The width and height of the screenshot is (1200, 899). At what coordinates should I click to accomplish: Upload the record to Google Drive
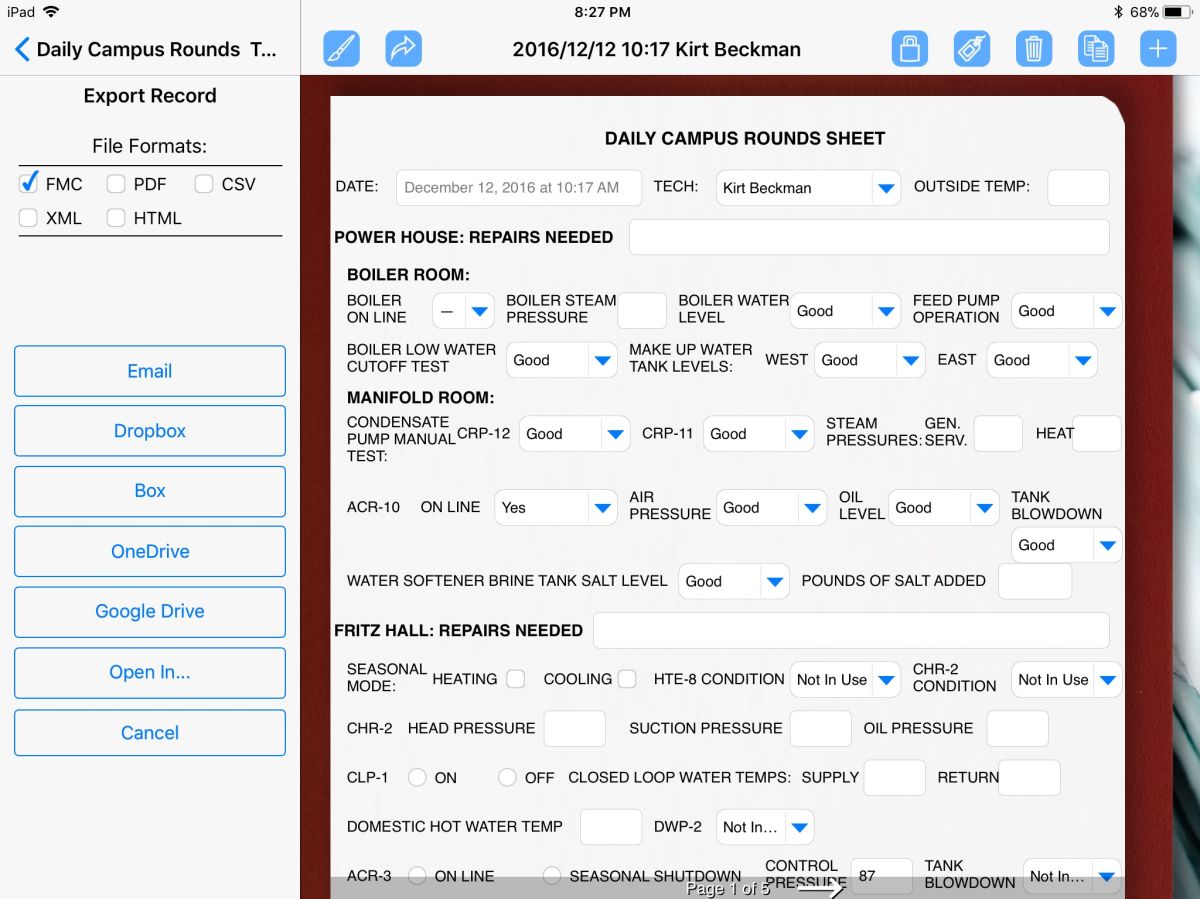(x=149, y=611)
